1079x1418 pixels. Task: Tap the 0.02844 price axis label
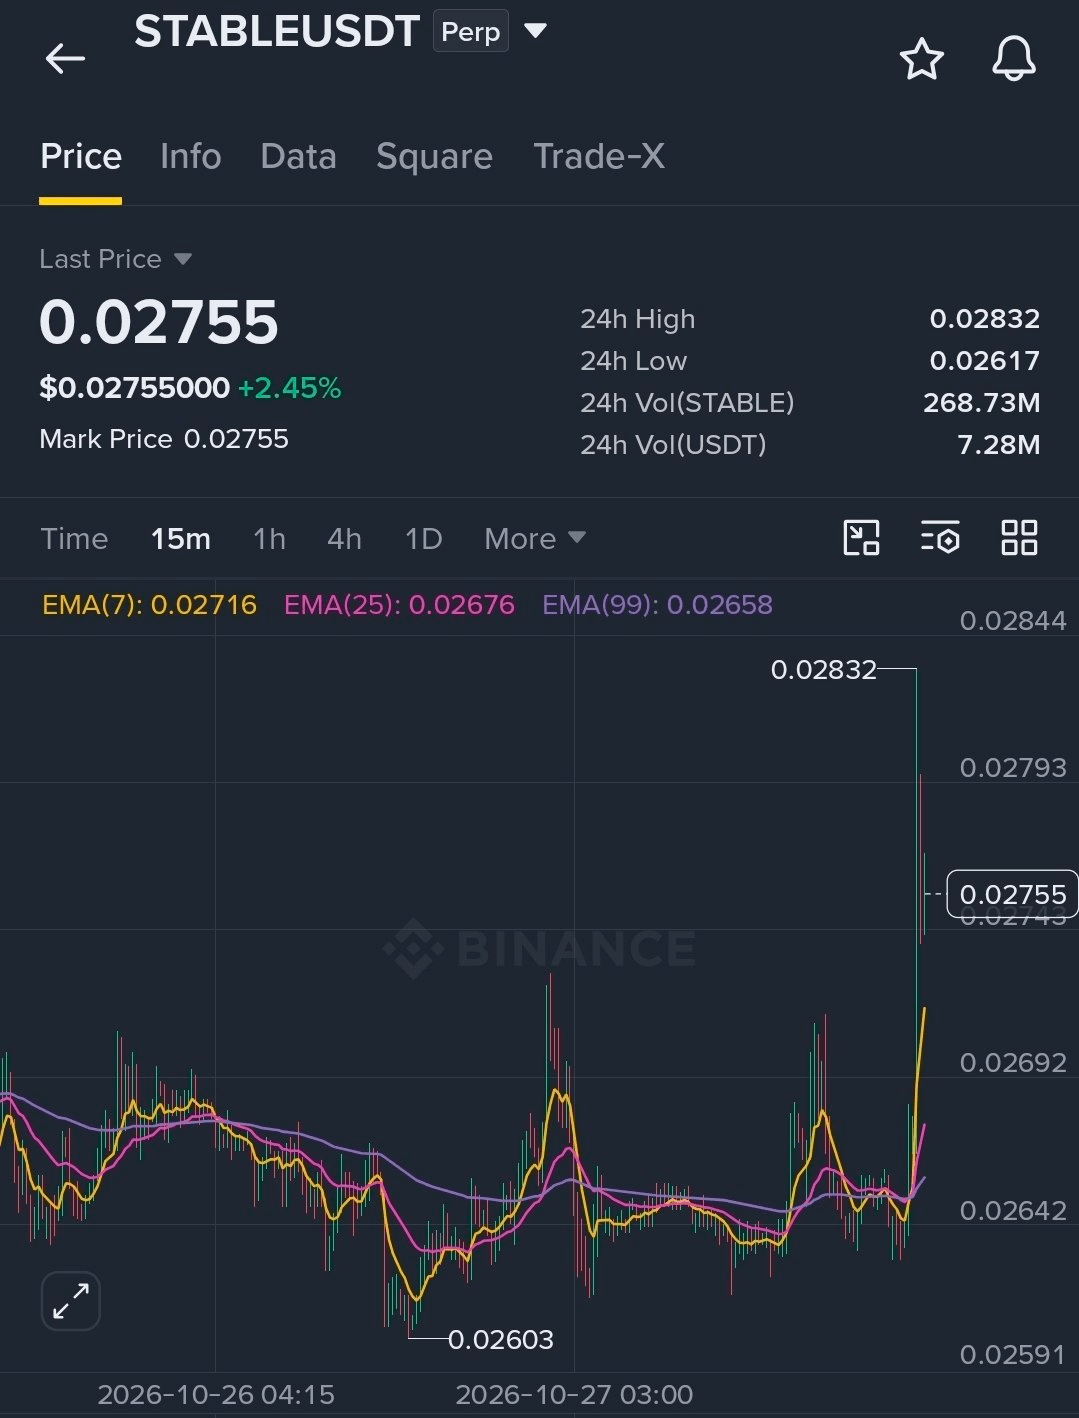coord(1013,621)
